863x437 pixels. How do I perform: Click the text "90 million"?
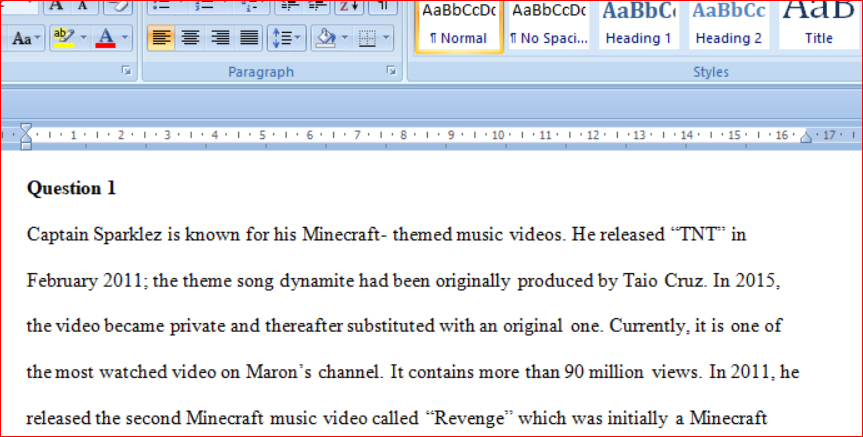(x=604, y=372)
